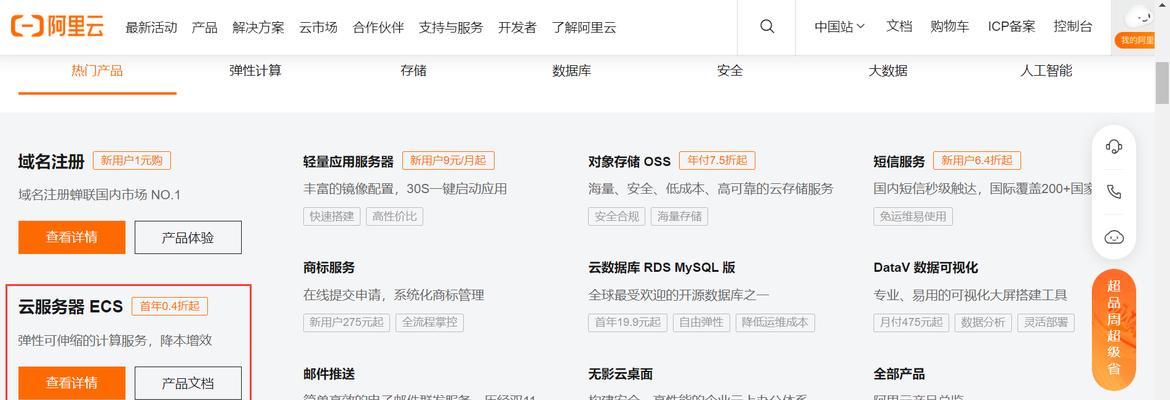Go to 文档 in the header
Screen dimensions: 1170x400
coord(899,27)
